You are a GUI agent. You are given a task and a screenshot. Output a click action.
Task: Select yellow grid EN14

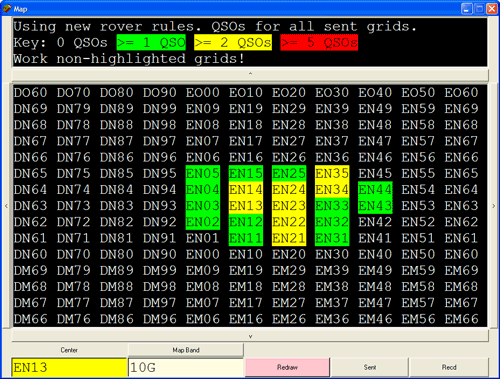coord(246,189)
